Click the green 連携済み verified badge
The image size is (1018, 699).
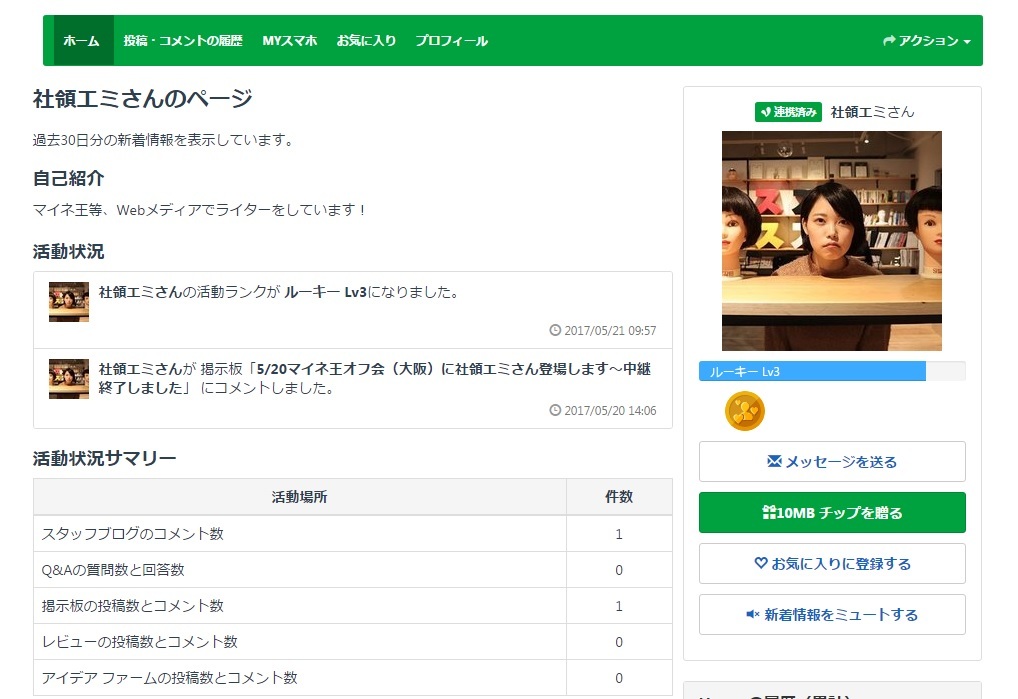pyautogui.click(x=788, y=112)
